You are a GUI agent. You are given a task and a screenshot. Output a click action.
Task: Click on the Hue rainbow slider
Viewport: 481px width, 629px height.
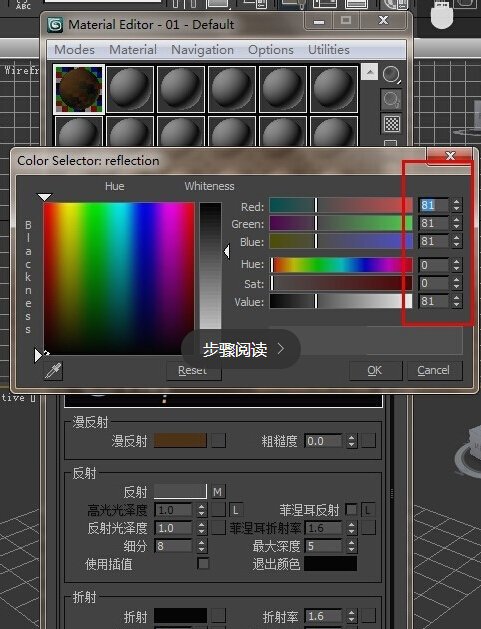tap(341, 265)
